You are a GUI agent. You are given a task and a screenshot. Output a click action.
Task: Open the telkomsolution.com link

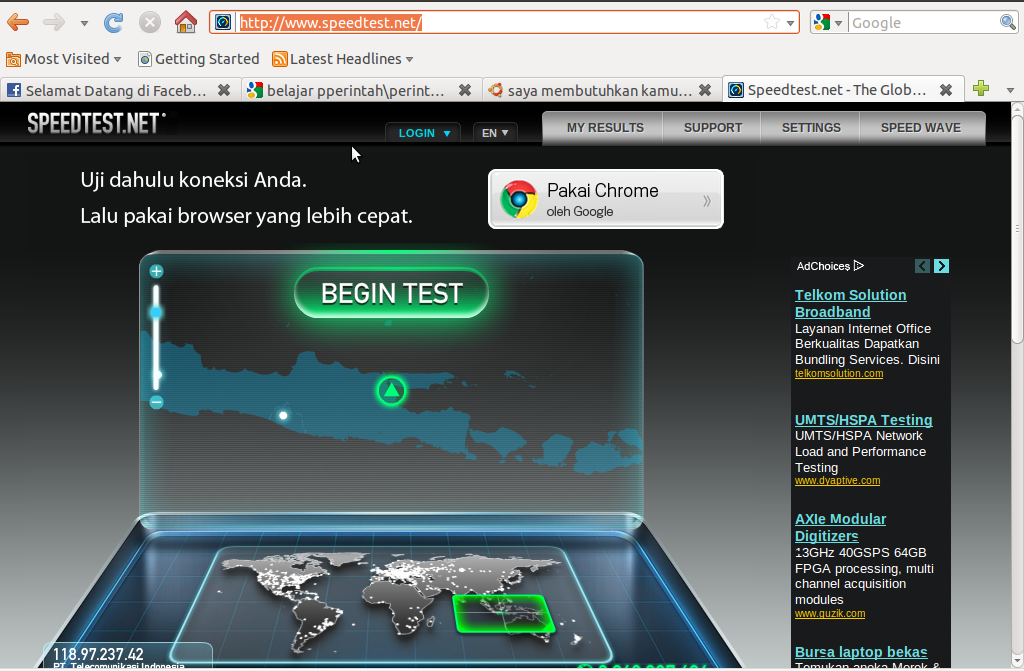pyautogui.click(x=839, y=374)
